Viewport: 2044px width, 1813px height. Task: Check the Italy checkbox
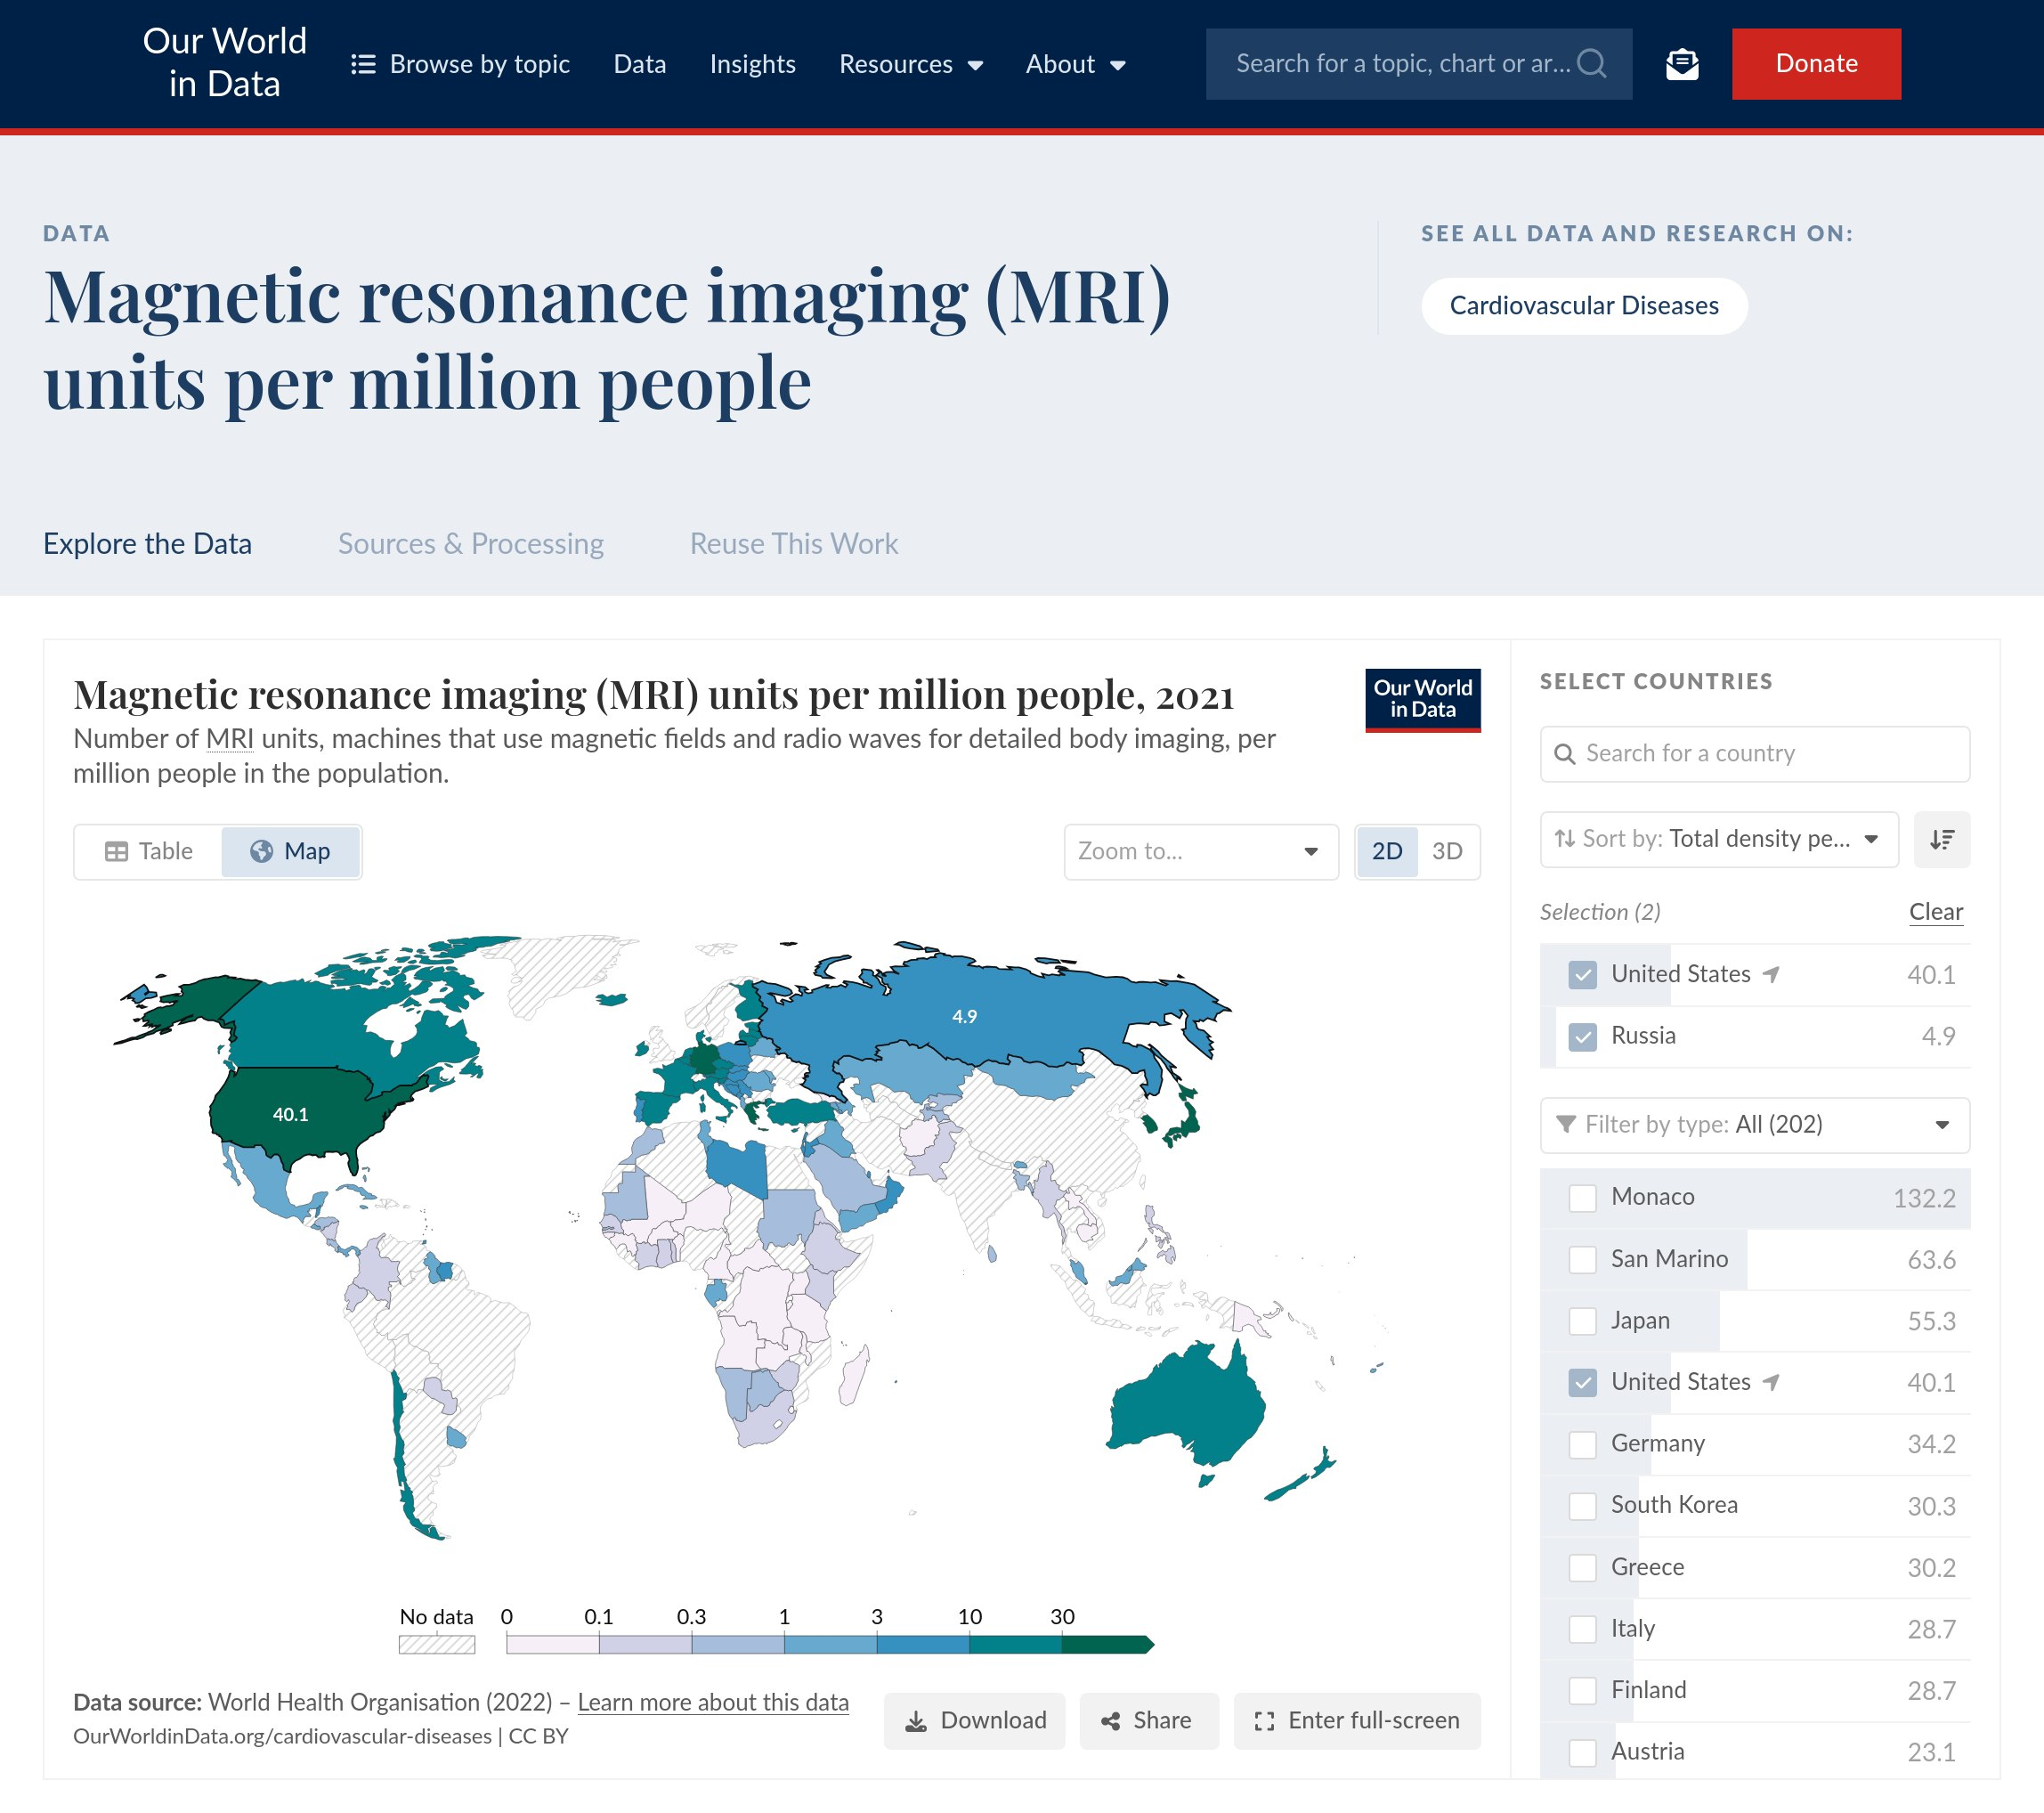[1582, 1629]
